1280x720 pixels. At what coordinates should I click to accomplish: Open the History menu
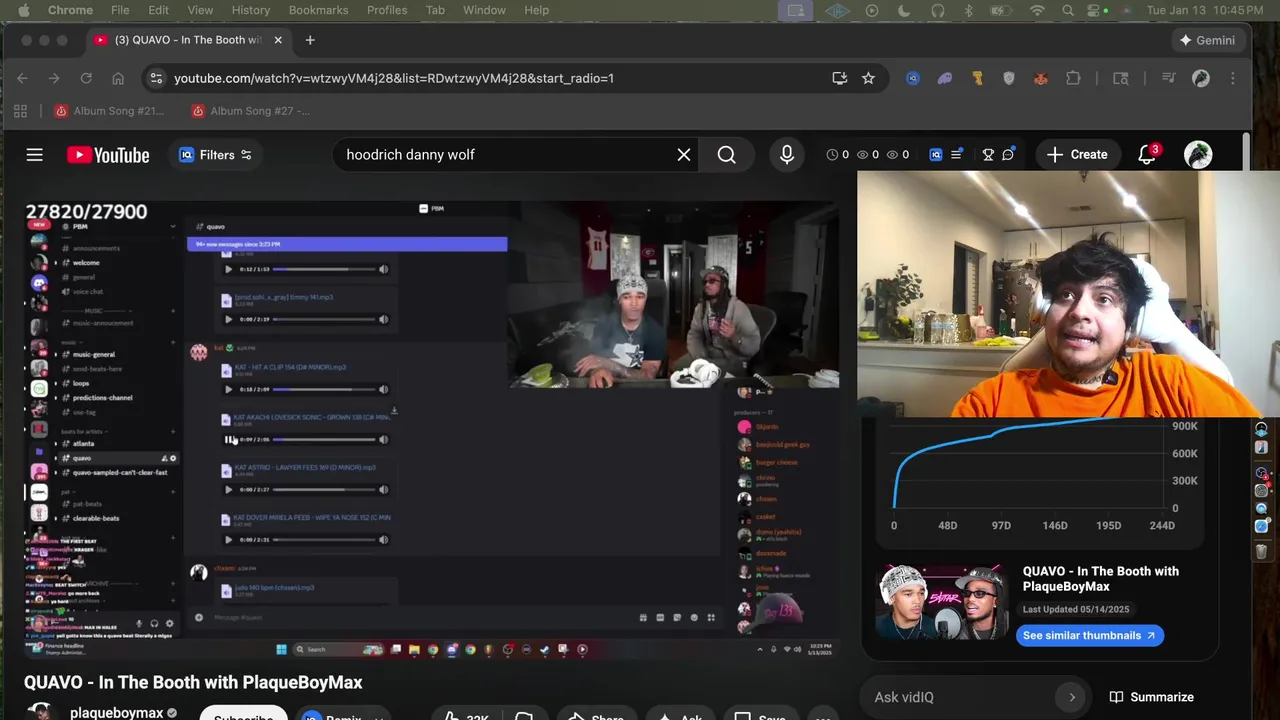251,10
